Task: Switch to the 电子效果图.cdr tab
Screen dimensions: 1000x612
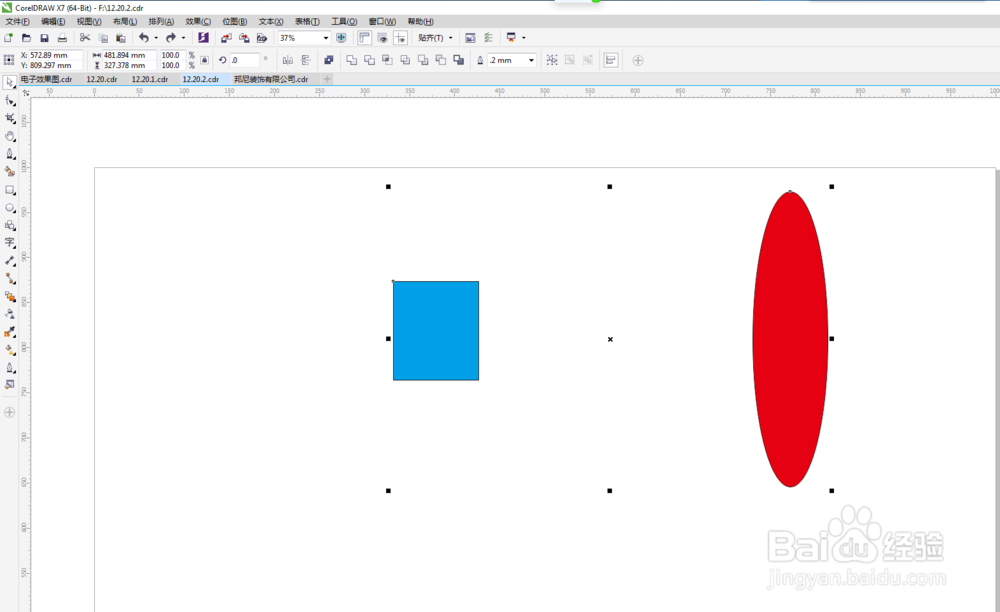Action: tap(46, 79)
